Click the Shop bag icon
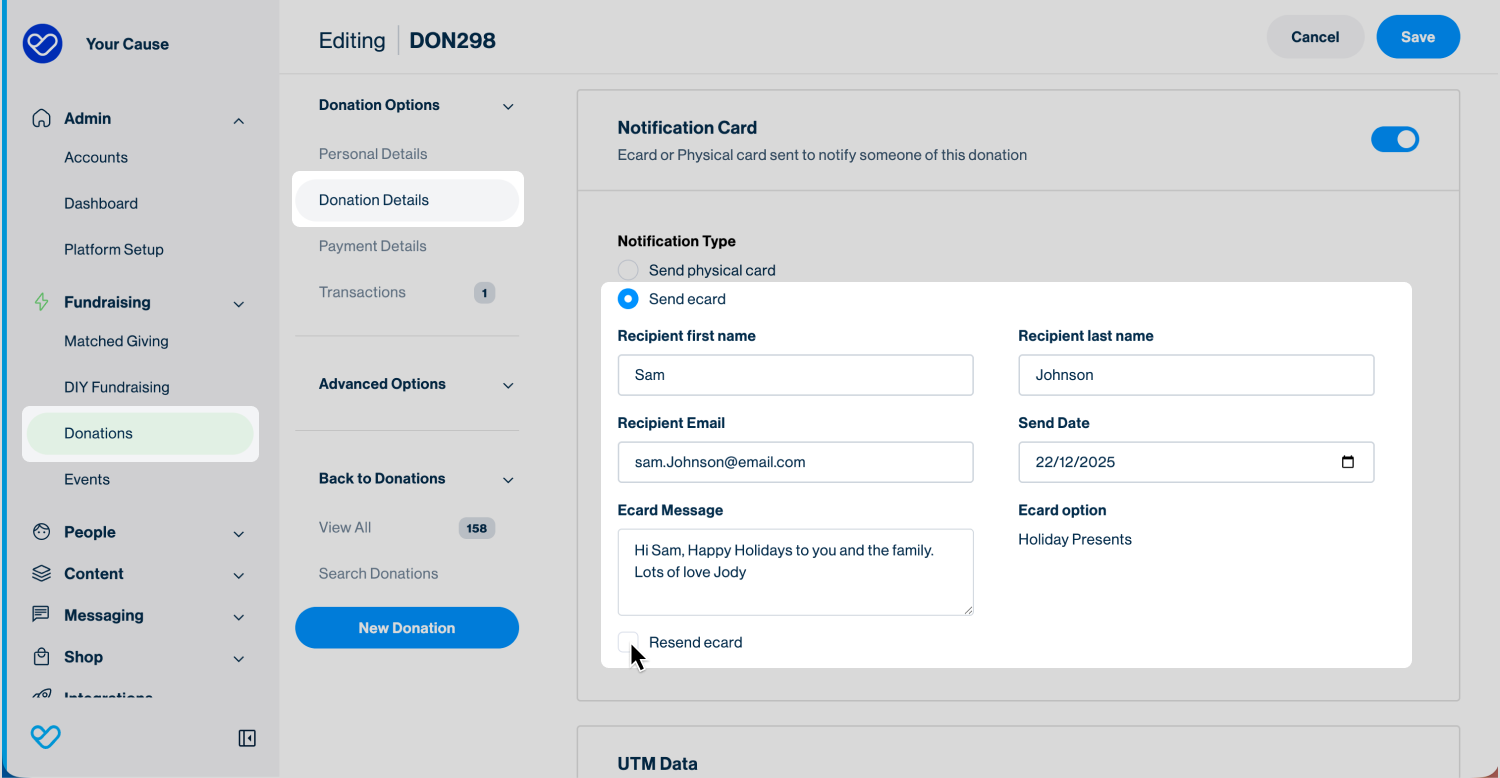 point(41,657)
